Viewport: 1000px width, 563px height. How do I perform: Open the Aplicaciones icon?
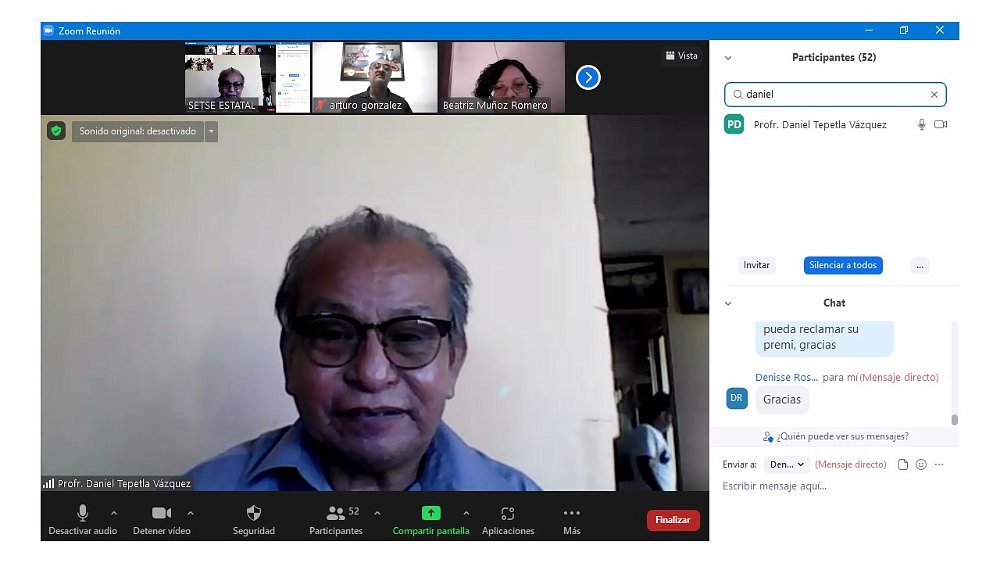(508, 513)
